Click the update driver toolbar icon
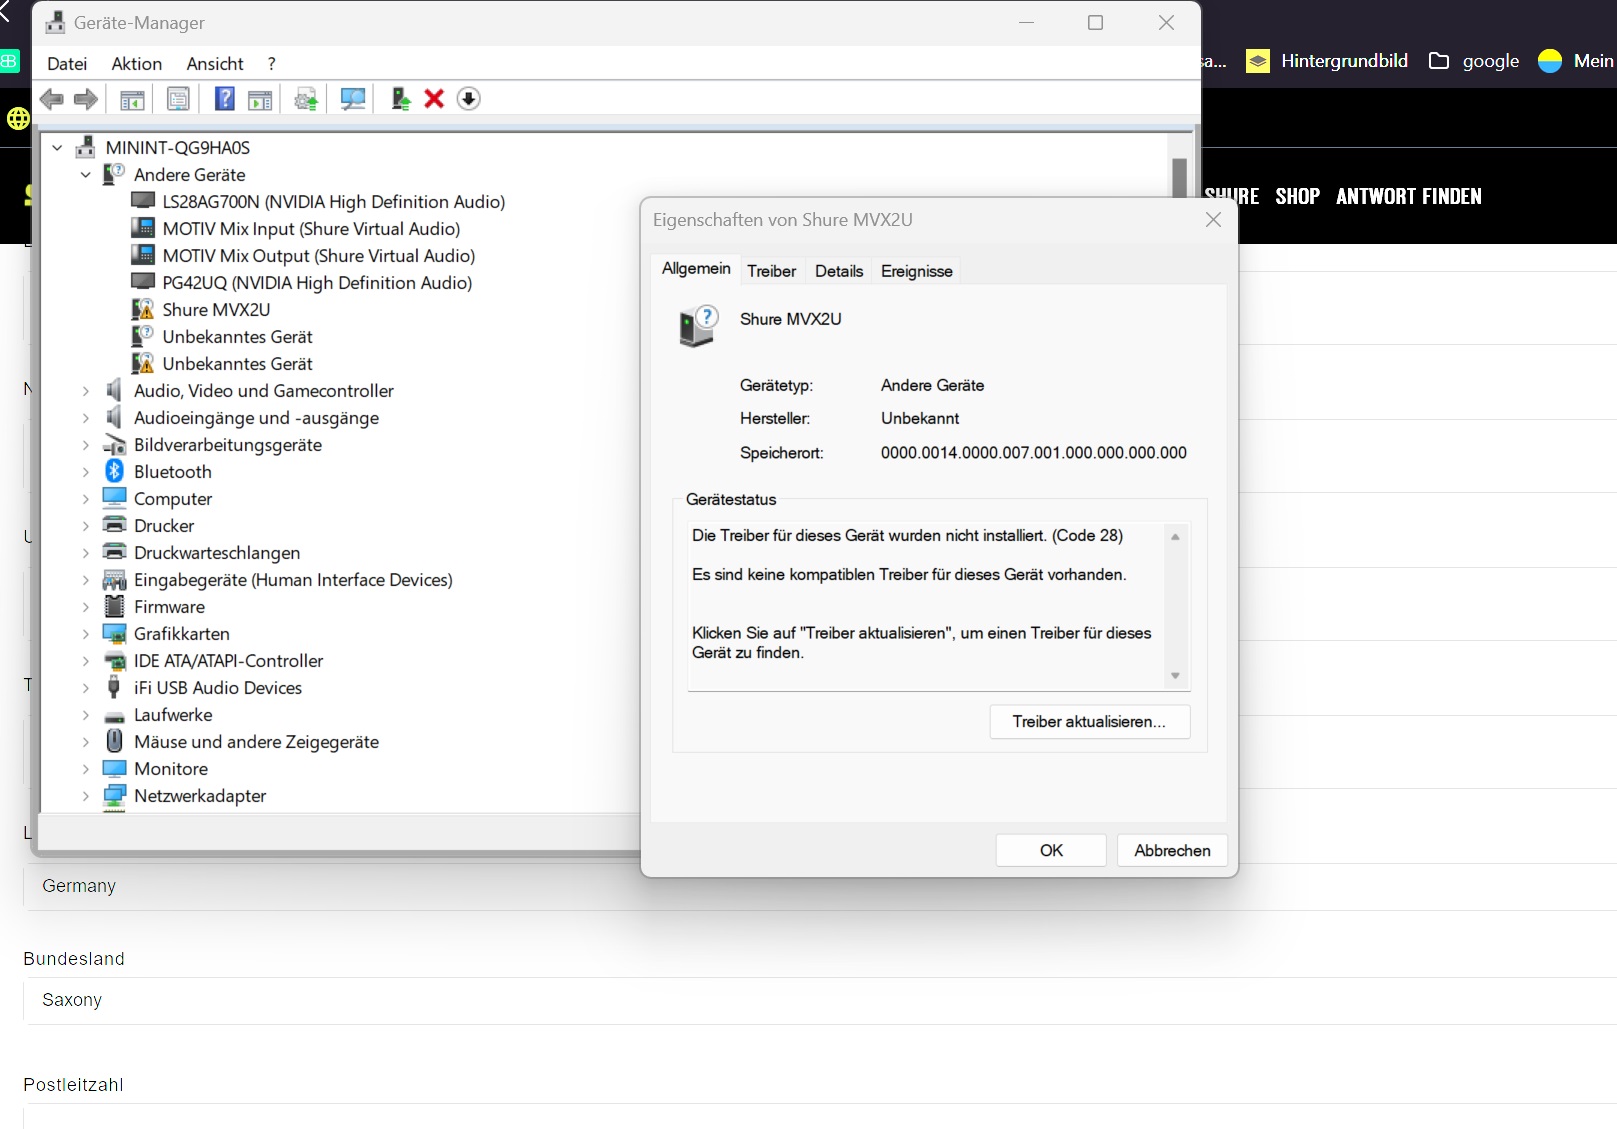The image size is (1617, 1129). [x=306, y=99]
